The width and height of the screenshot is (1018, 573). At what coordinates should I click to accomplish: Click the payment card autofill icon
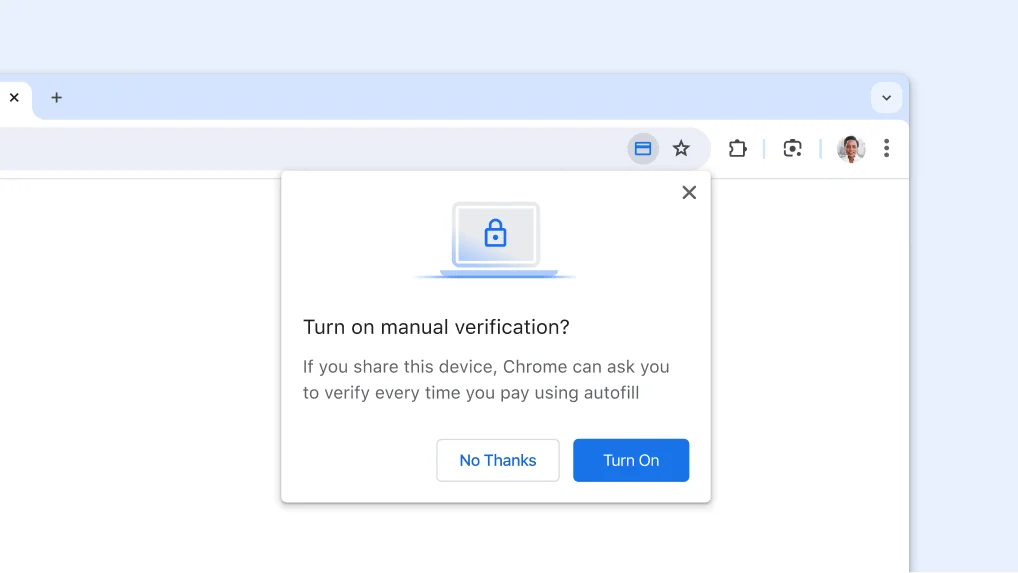point(643,149)
